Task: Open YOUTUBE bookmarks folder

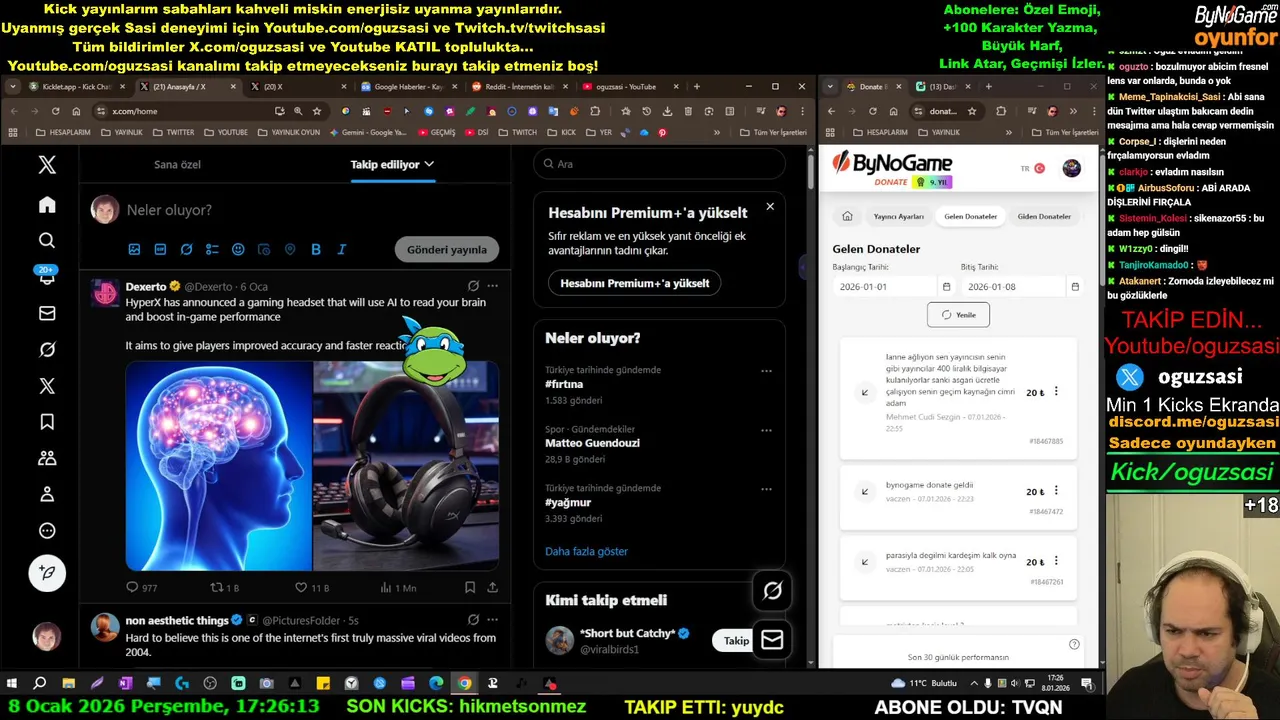Action: click(227, 132)
